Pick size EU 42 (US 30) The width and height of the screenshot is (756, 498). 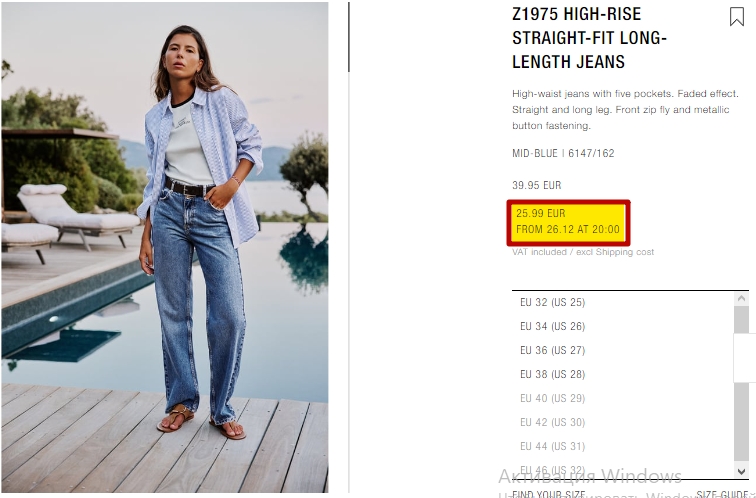click(x=553, y=422)
